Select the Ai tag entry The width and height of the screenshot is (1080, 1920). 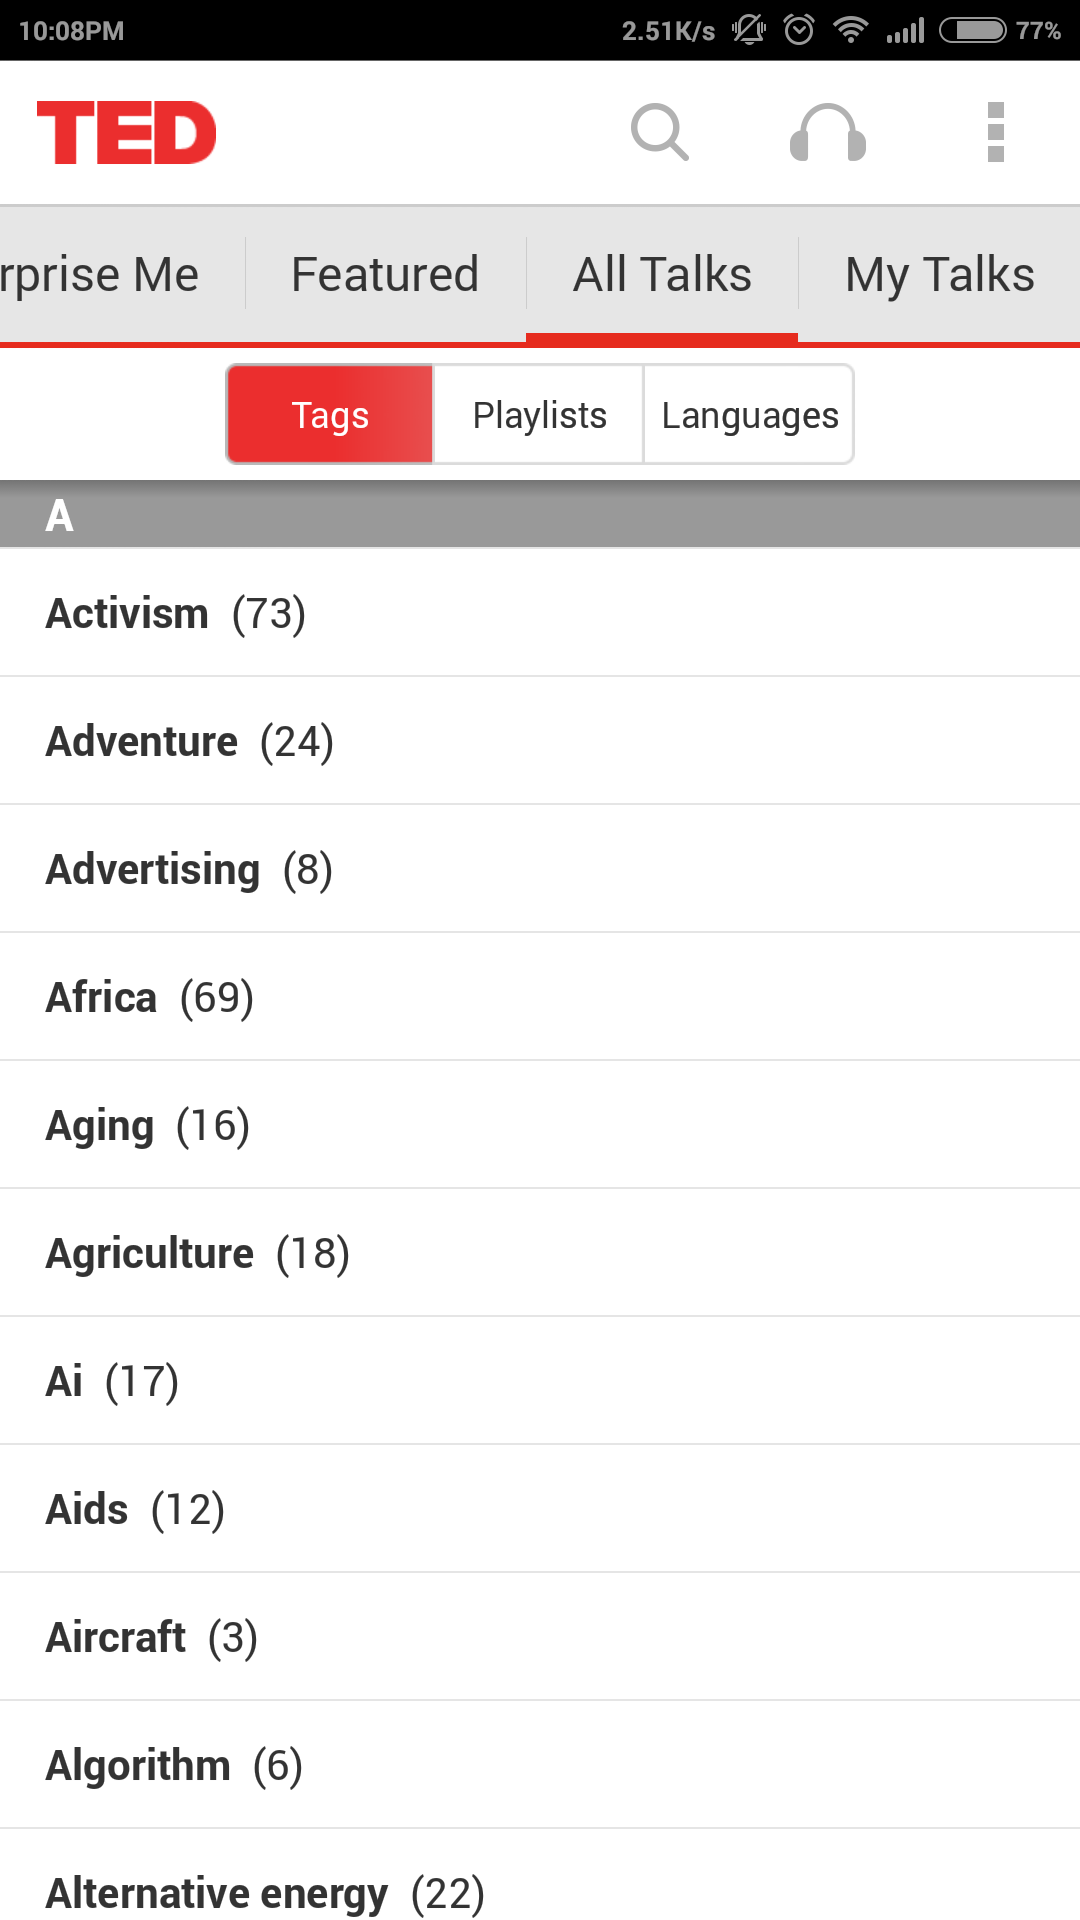[540, 1381]
